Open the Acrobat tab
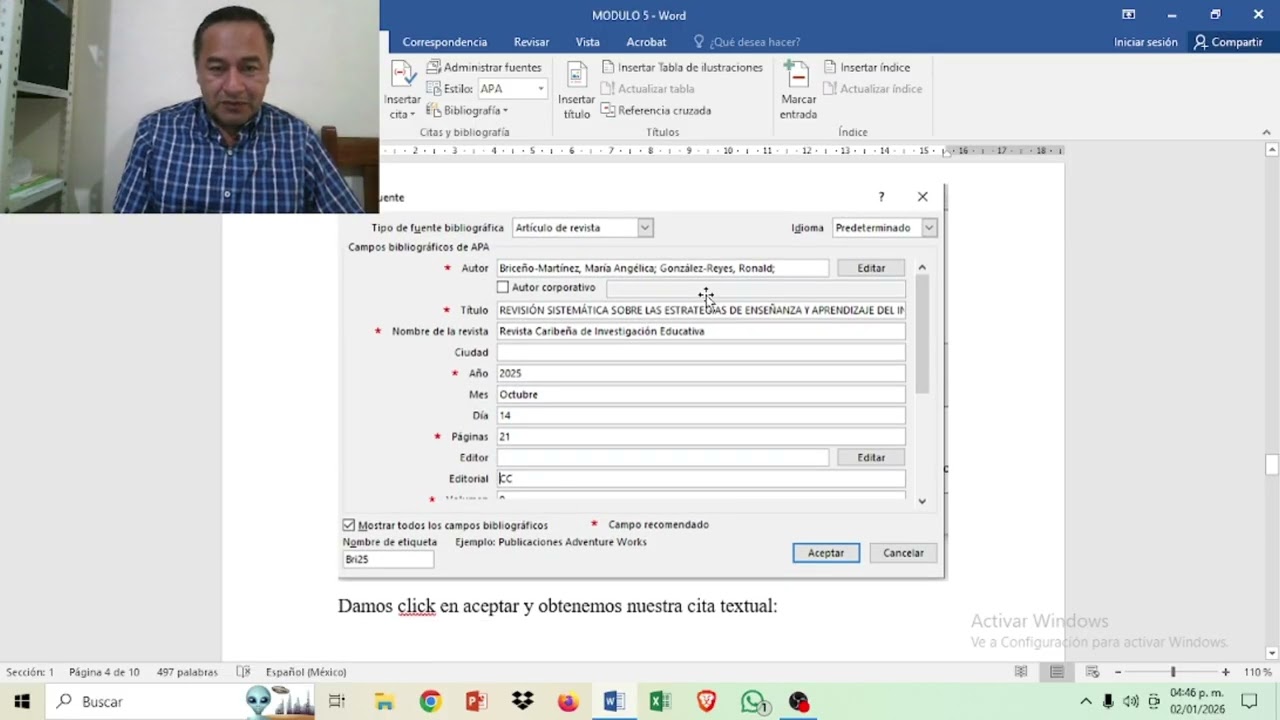 tap(646, 42)
